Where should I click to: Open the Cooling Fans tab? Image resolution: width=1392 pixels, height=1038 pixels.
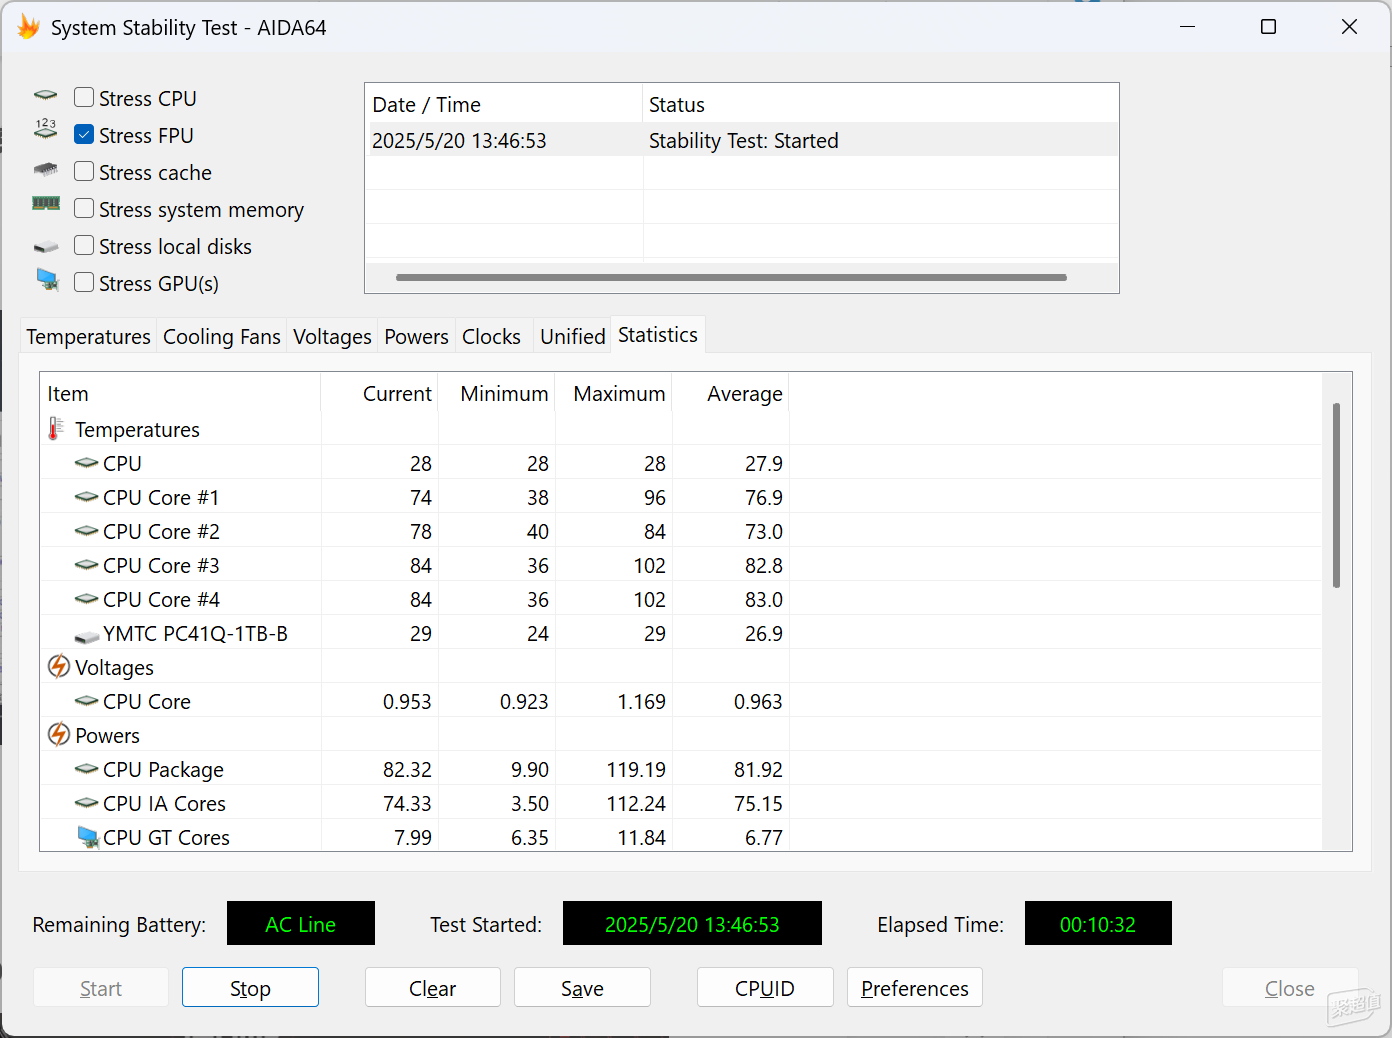(222, 337)
